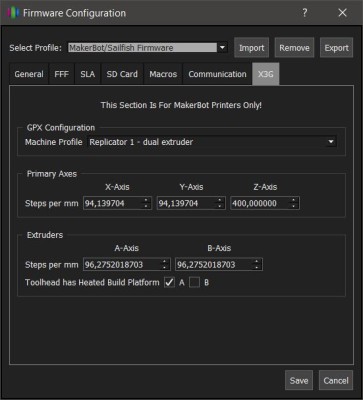The image size is (363, 400).
Task: Click the help question mark button
Action: 304,13
